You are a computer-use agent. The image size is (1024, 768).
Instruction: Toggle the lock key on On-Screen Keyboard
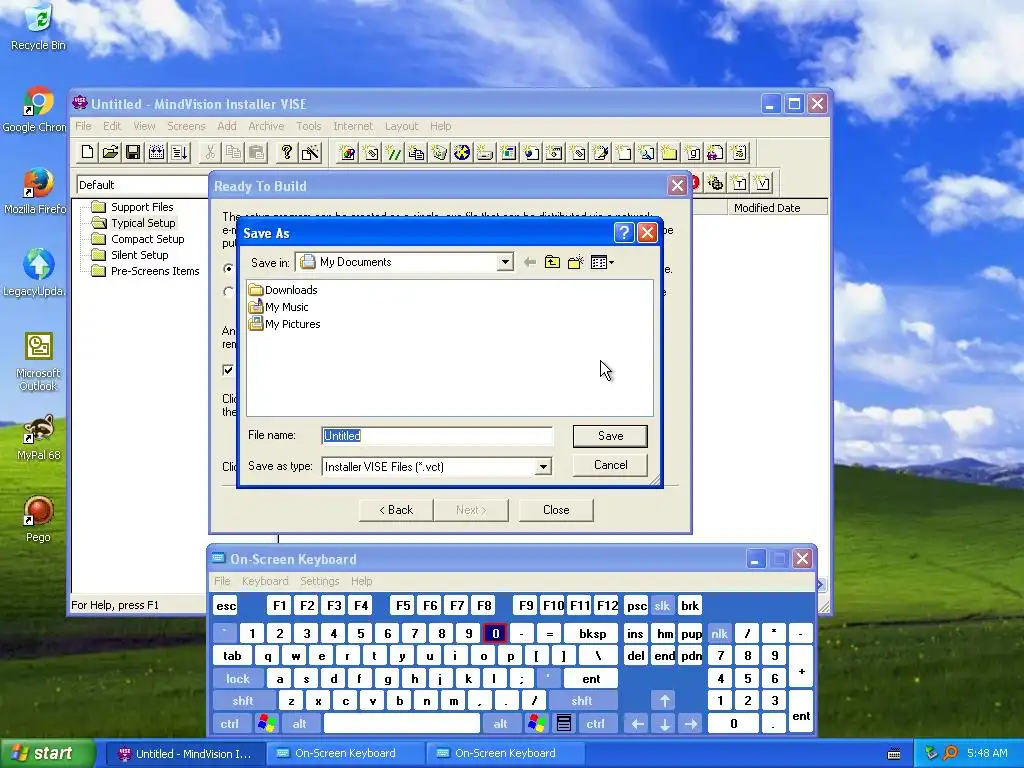(x=238, y=679)
